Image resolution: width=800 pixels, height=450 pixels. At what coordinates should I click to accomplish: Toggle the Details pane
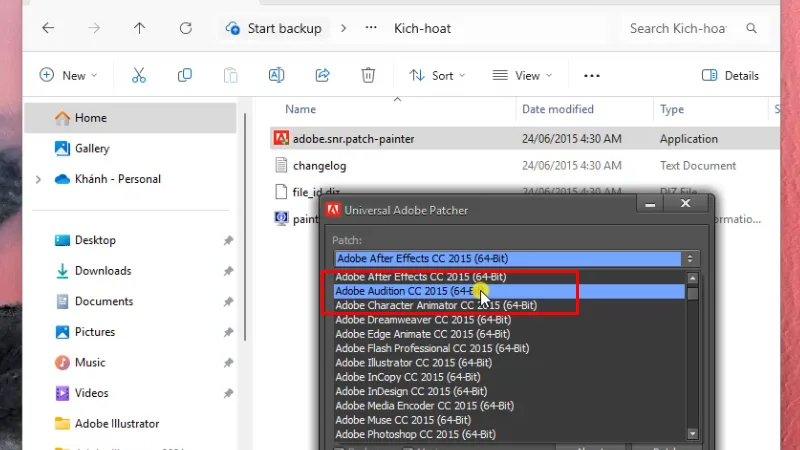click(x=730, y=76)
